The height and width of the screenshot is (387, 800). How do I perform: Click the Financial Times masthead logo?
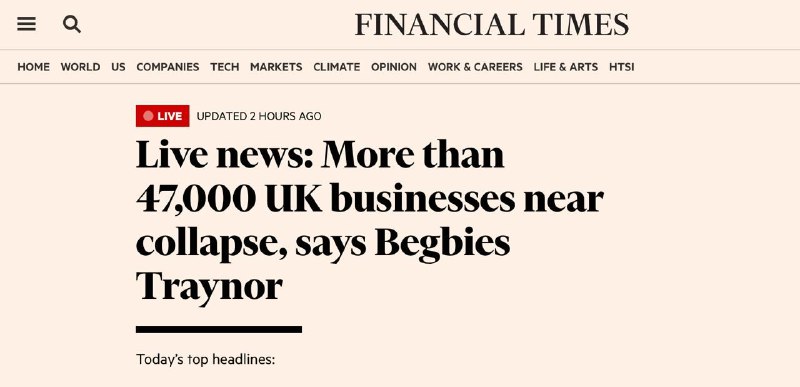click(x=491, y=25)
